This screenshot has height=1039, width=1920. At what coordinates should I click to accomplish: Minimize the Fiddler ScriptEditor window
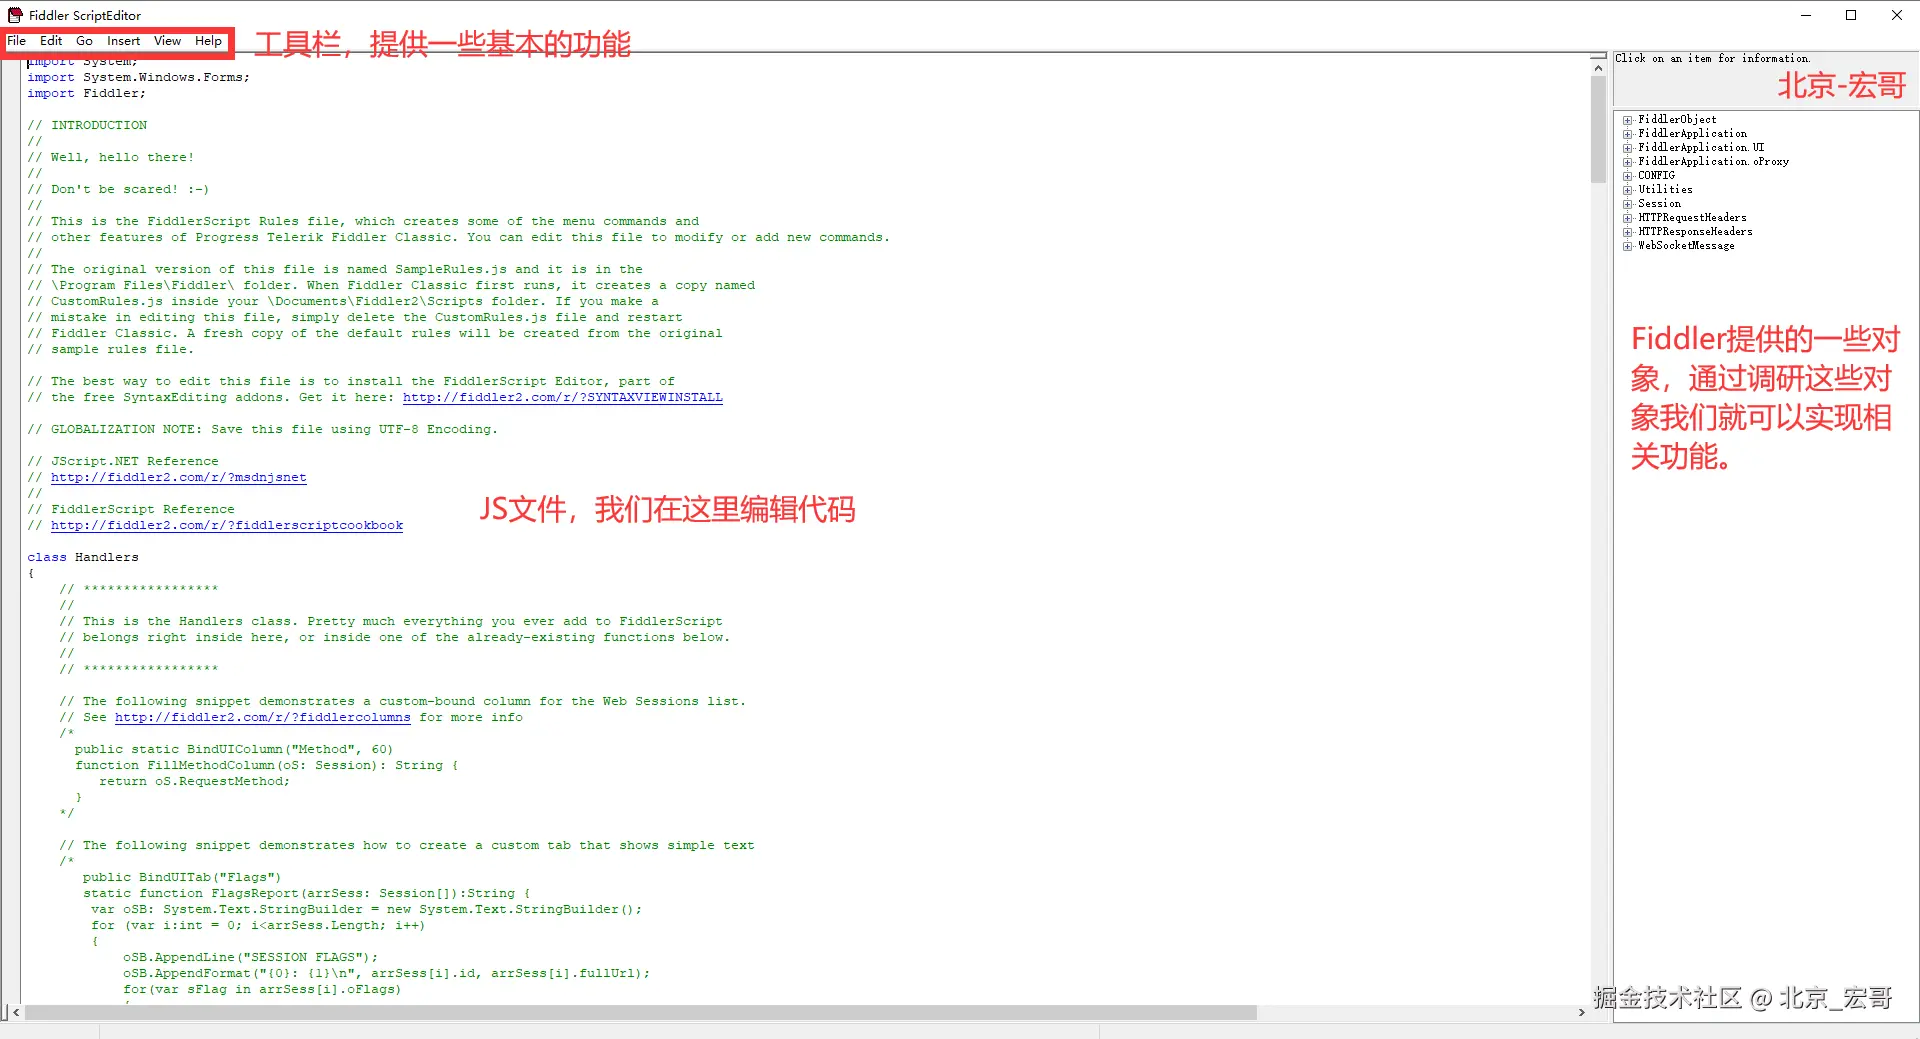pos(1806,15)
